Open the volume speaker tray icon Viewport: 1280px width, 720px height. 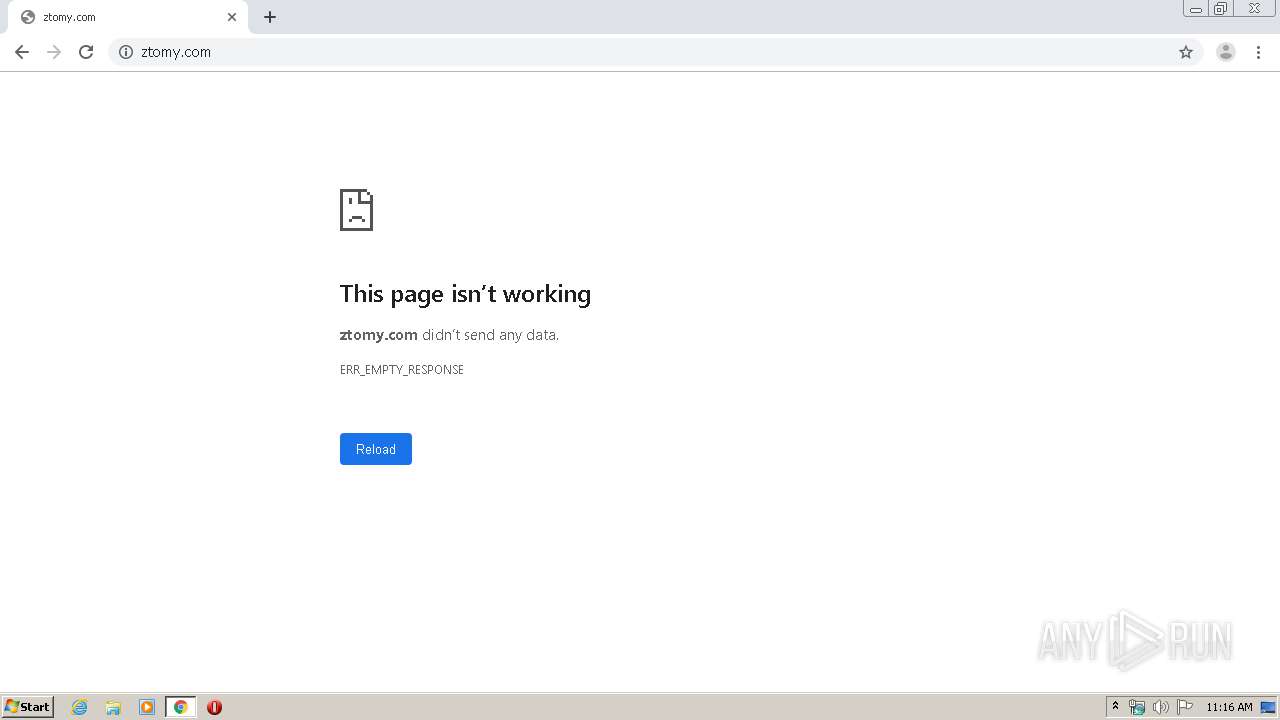coord(1161,707)
